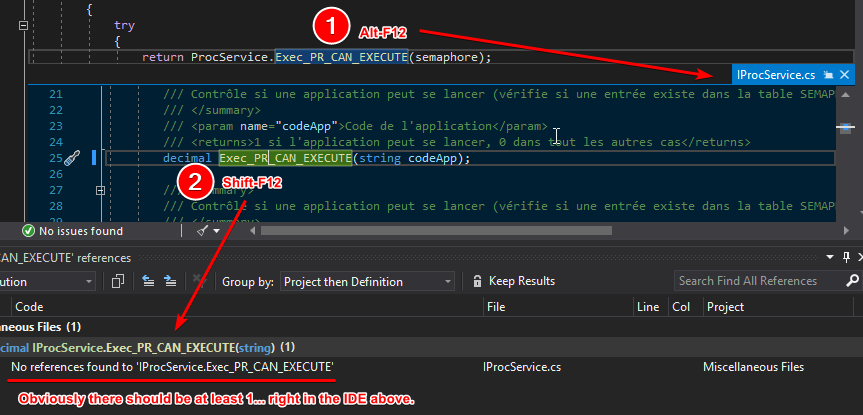The width and height of the screenshot is (863, 415).
Task: Click the horizontal scrollbar right arrow
Action: click(x=846, y=231)
